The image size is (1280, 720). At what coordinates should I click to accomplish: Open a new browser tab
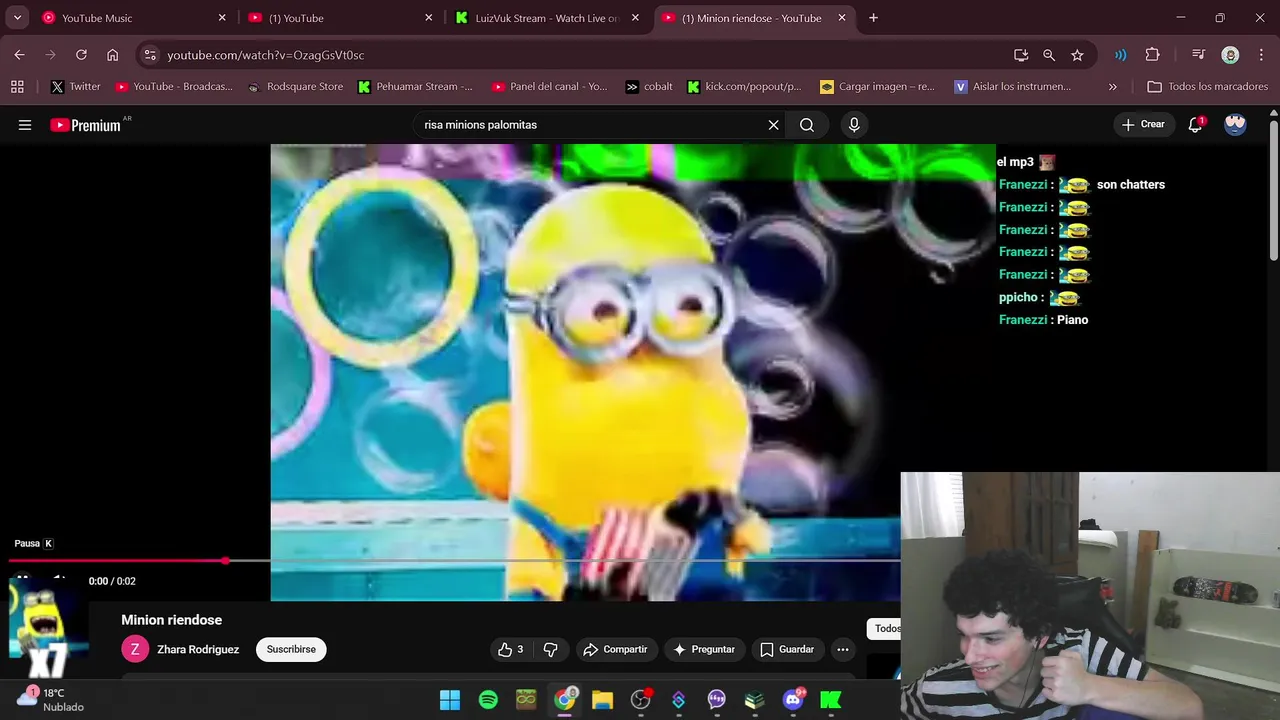pos(873,18)
